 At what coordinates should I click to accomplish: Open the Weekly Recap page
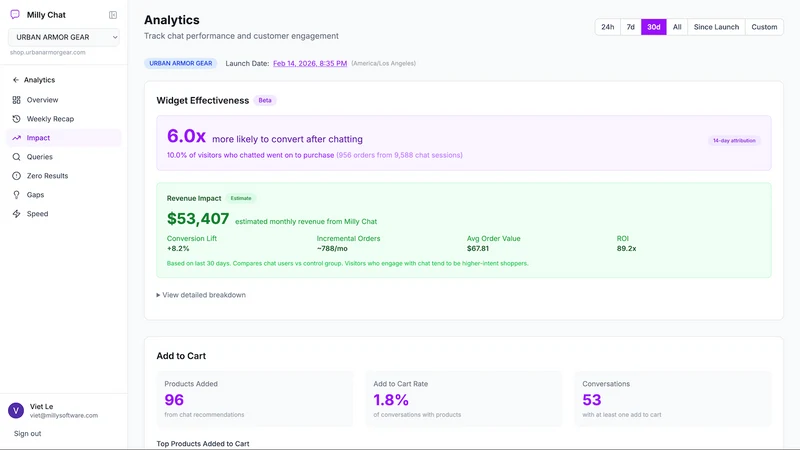64,119
